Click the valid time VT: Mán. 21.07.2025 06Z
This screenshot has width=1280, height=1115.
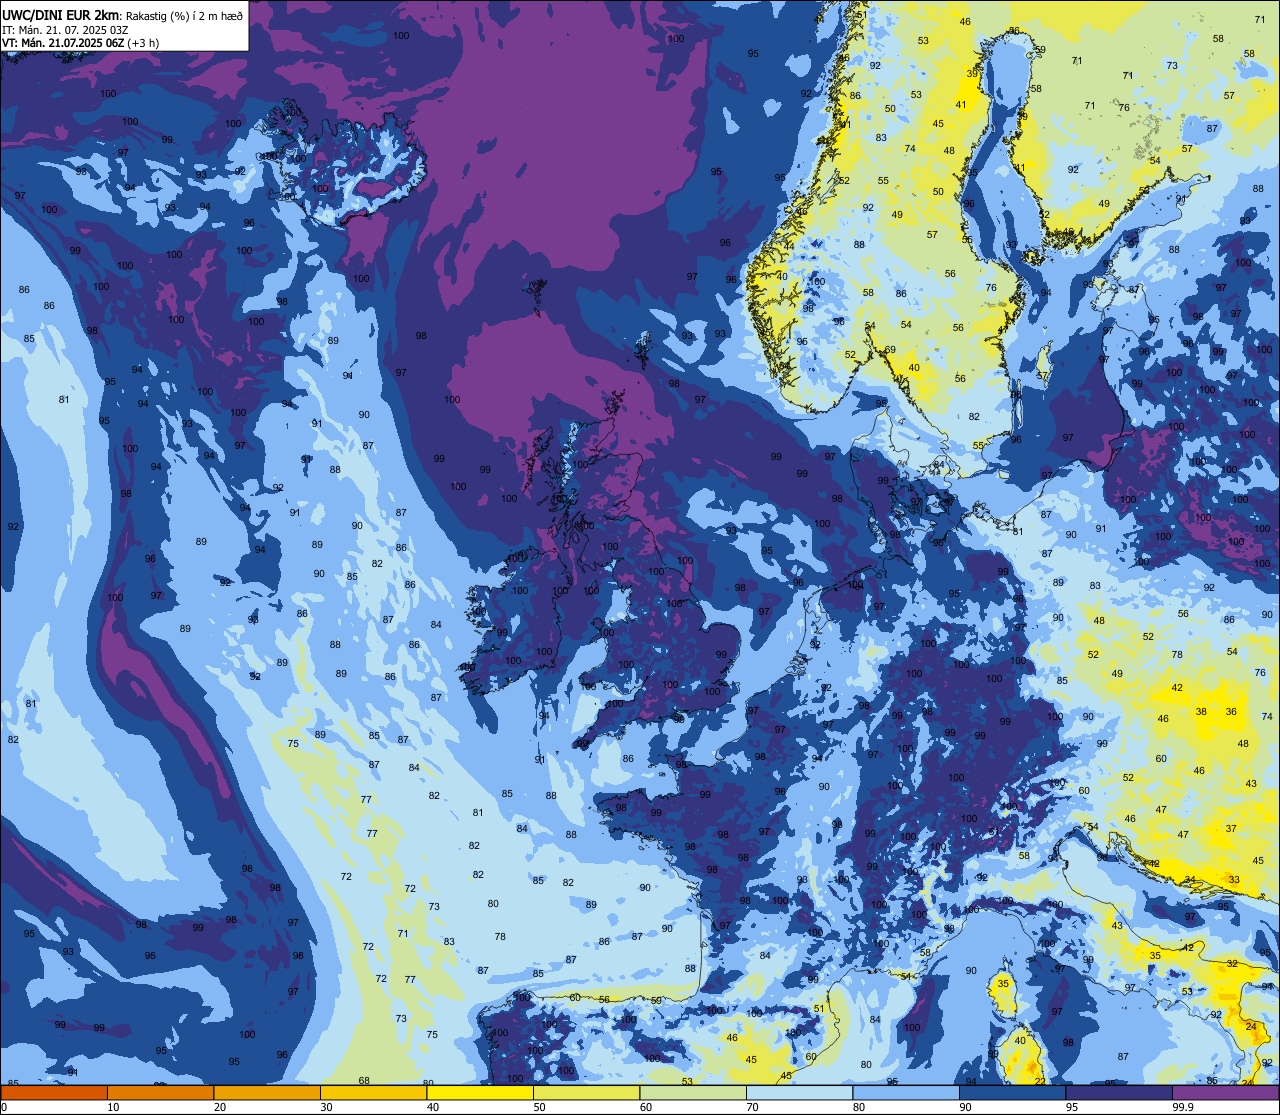point(64,42)
